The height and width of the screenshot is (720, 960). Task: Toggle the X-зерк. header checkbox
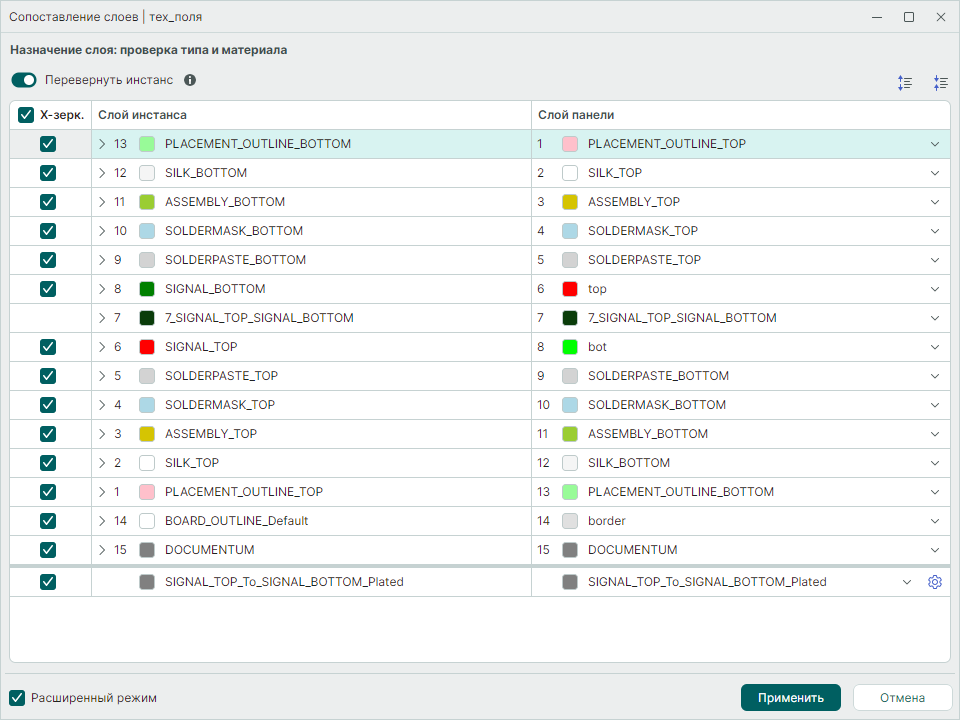point(26,114)
